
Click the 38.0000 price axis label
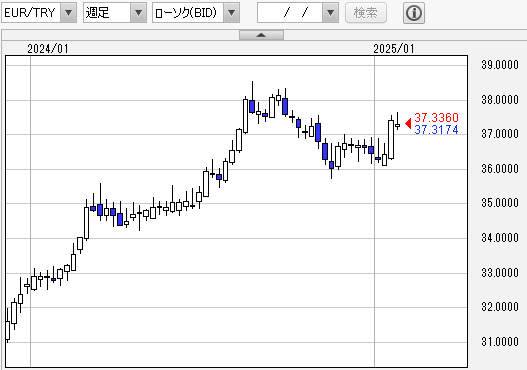coord(500,100)
